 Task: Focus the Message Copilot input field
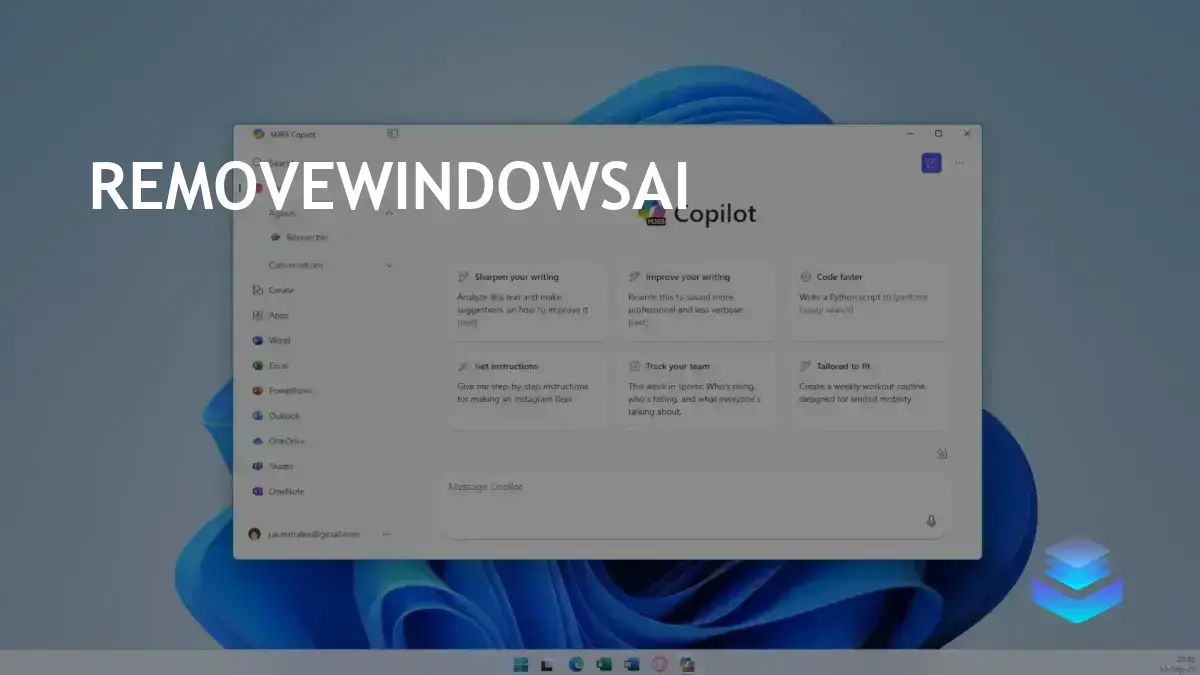click(x=694, y=506)
